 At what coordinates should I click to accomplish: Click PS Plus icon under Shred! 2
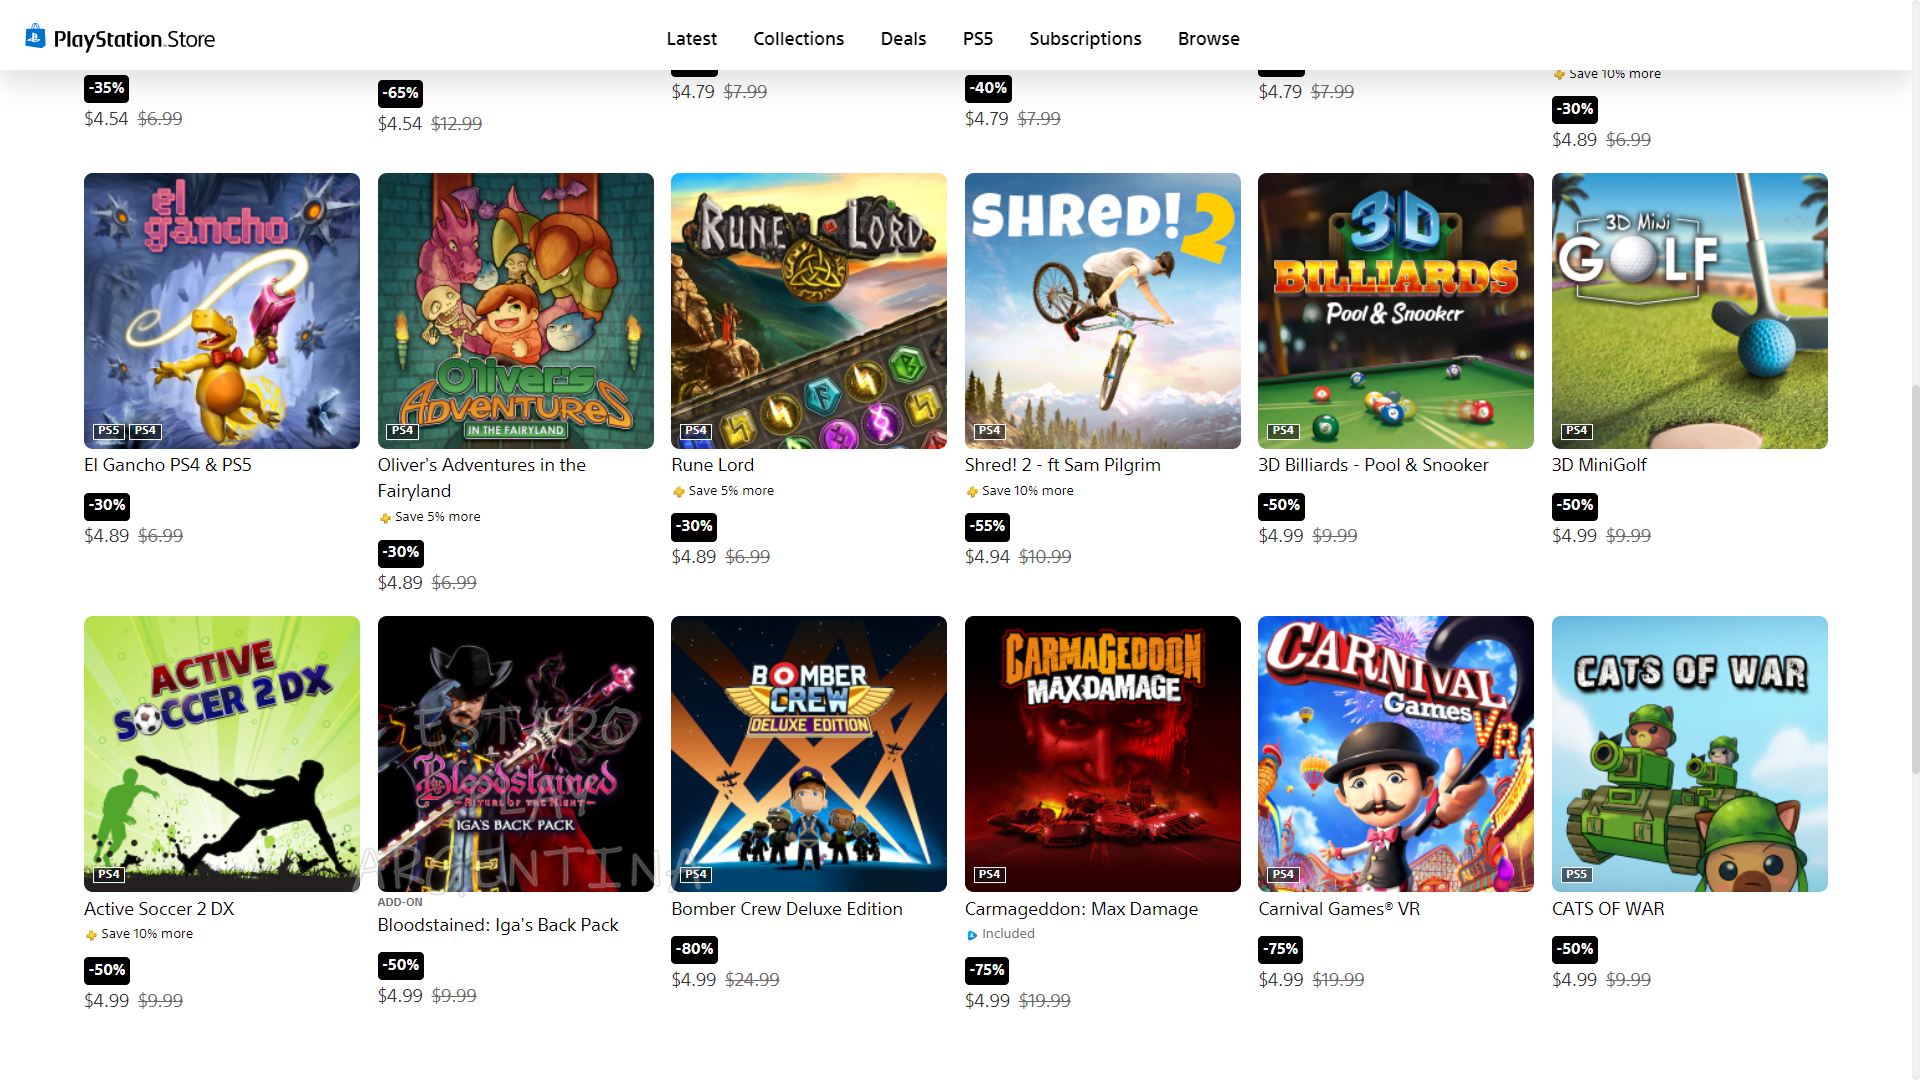(x=971, y=492)
